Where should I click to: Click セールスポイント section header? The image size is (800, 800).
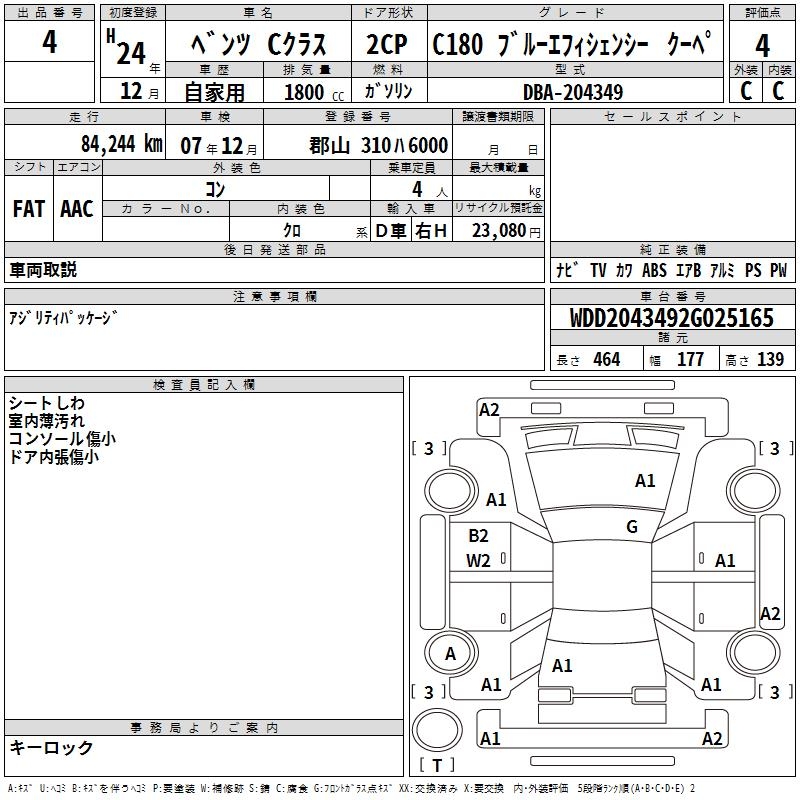pyautogui.click(x=672, y=116)
